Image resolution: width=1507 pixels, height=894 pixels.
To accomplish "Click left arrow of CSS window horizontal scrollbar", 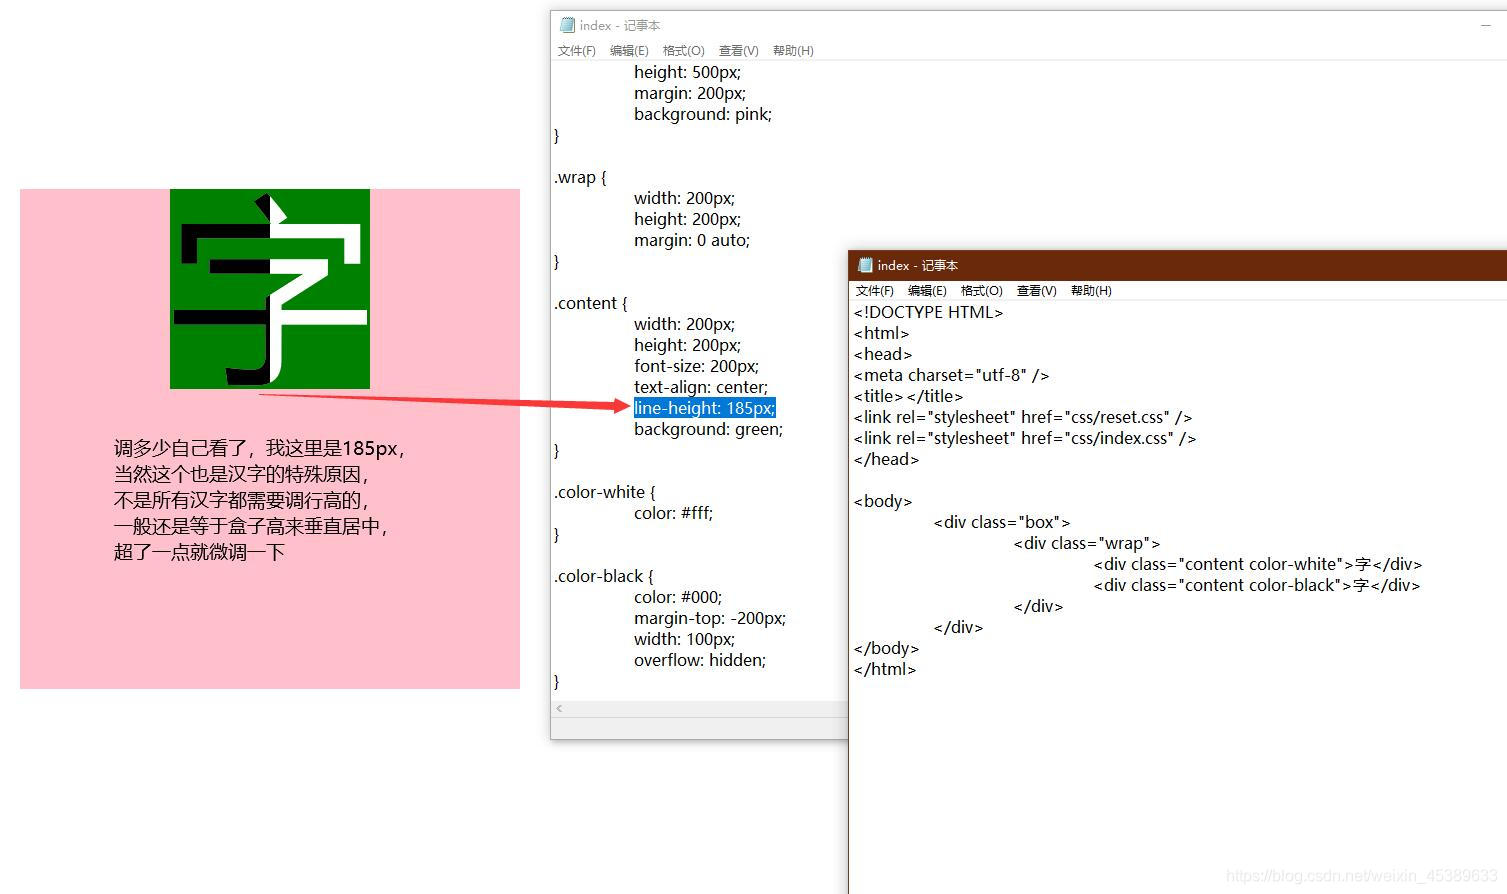I will click(x=559, y=709).
